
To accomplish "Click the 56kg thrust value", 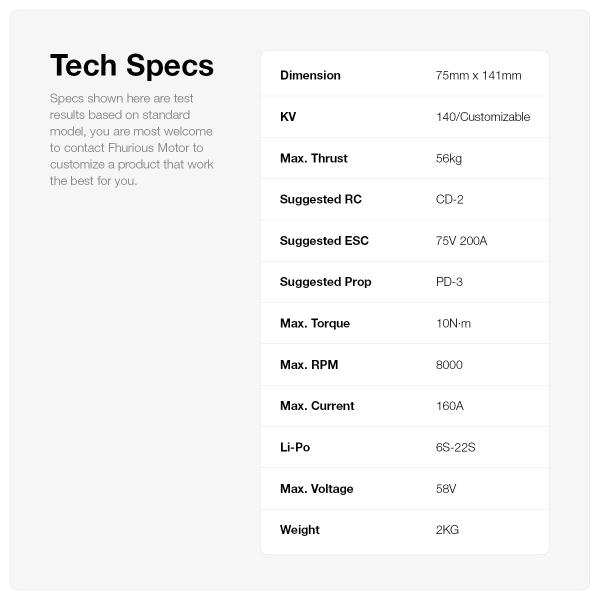I will pyautogui.click(x=449, y=159).
